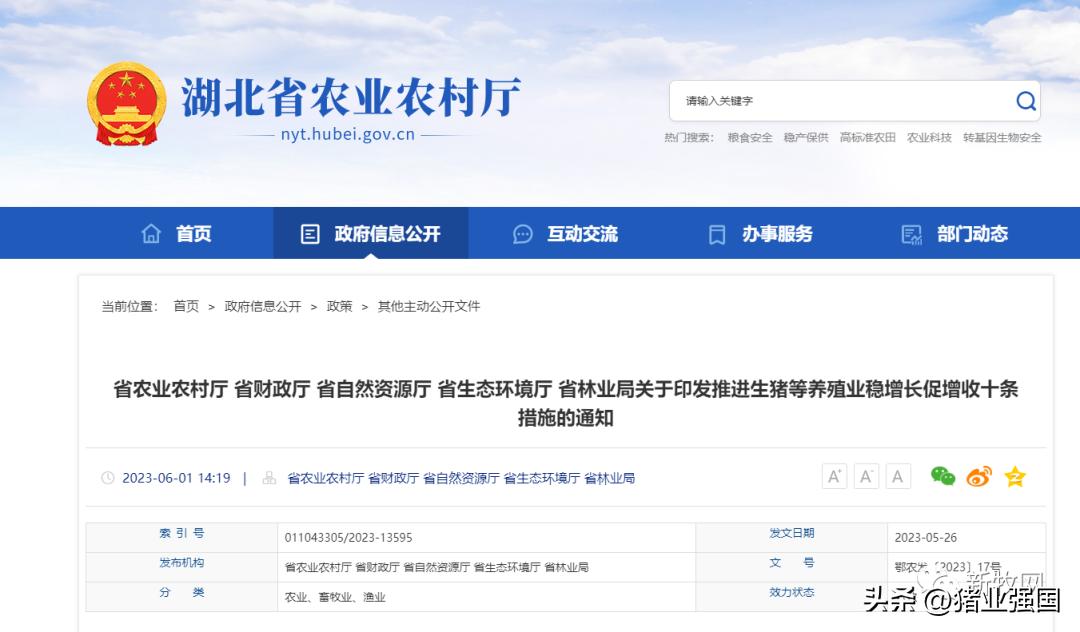The height and width of the screenshot is (632, 1080).
Task: Select the chat bubble icon beside 互动交流
Action: click(521, 233)
